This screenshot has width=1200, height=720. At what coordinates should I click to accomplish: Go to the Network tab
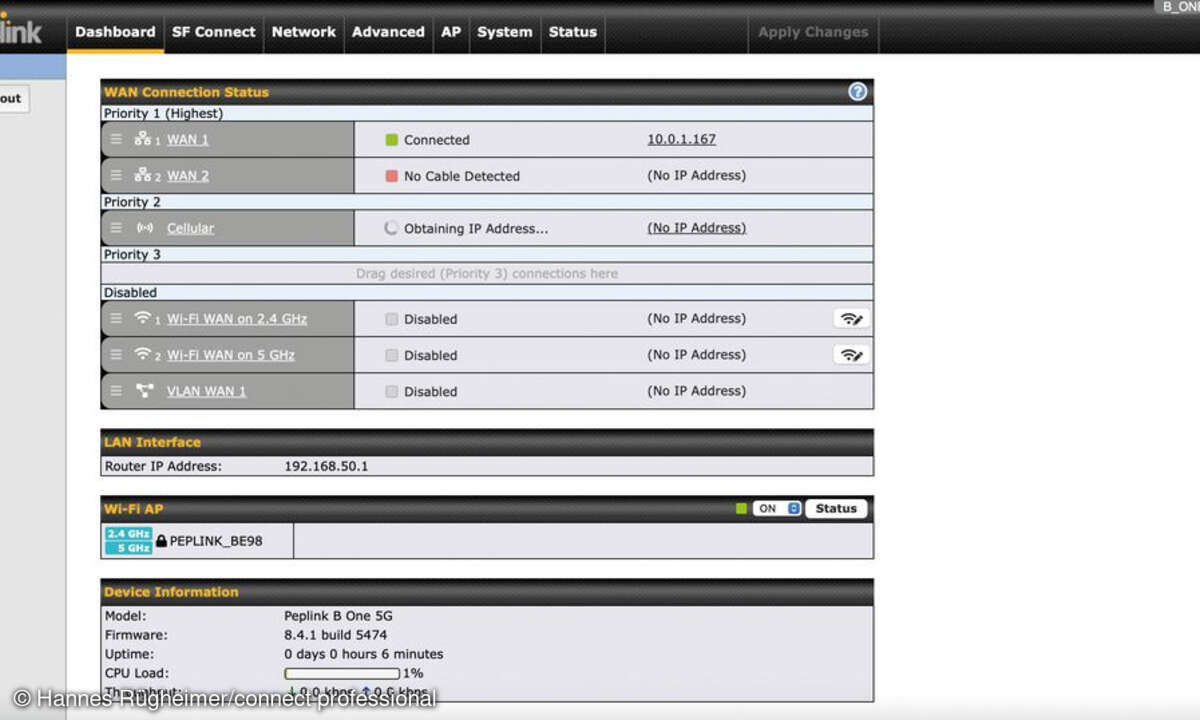[x=304, y=32]
